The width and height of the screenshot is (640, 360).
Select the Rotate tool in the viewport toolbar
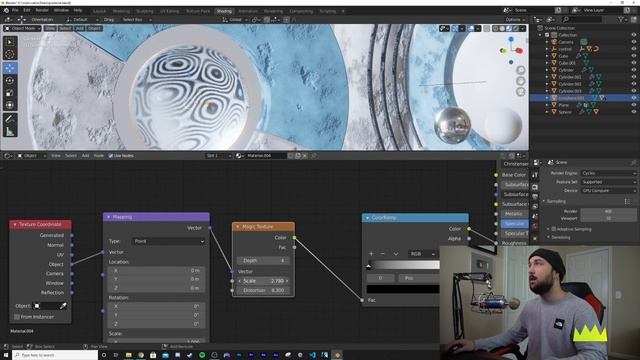pos(10,80)
